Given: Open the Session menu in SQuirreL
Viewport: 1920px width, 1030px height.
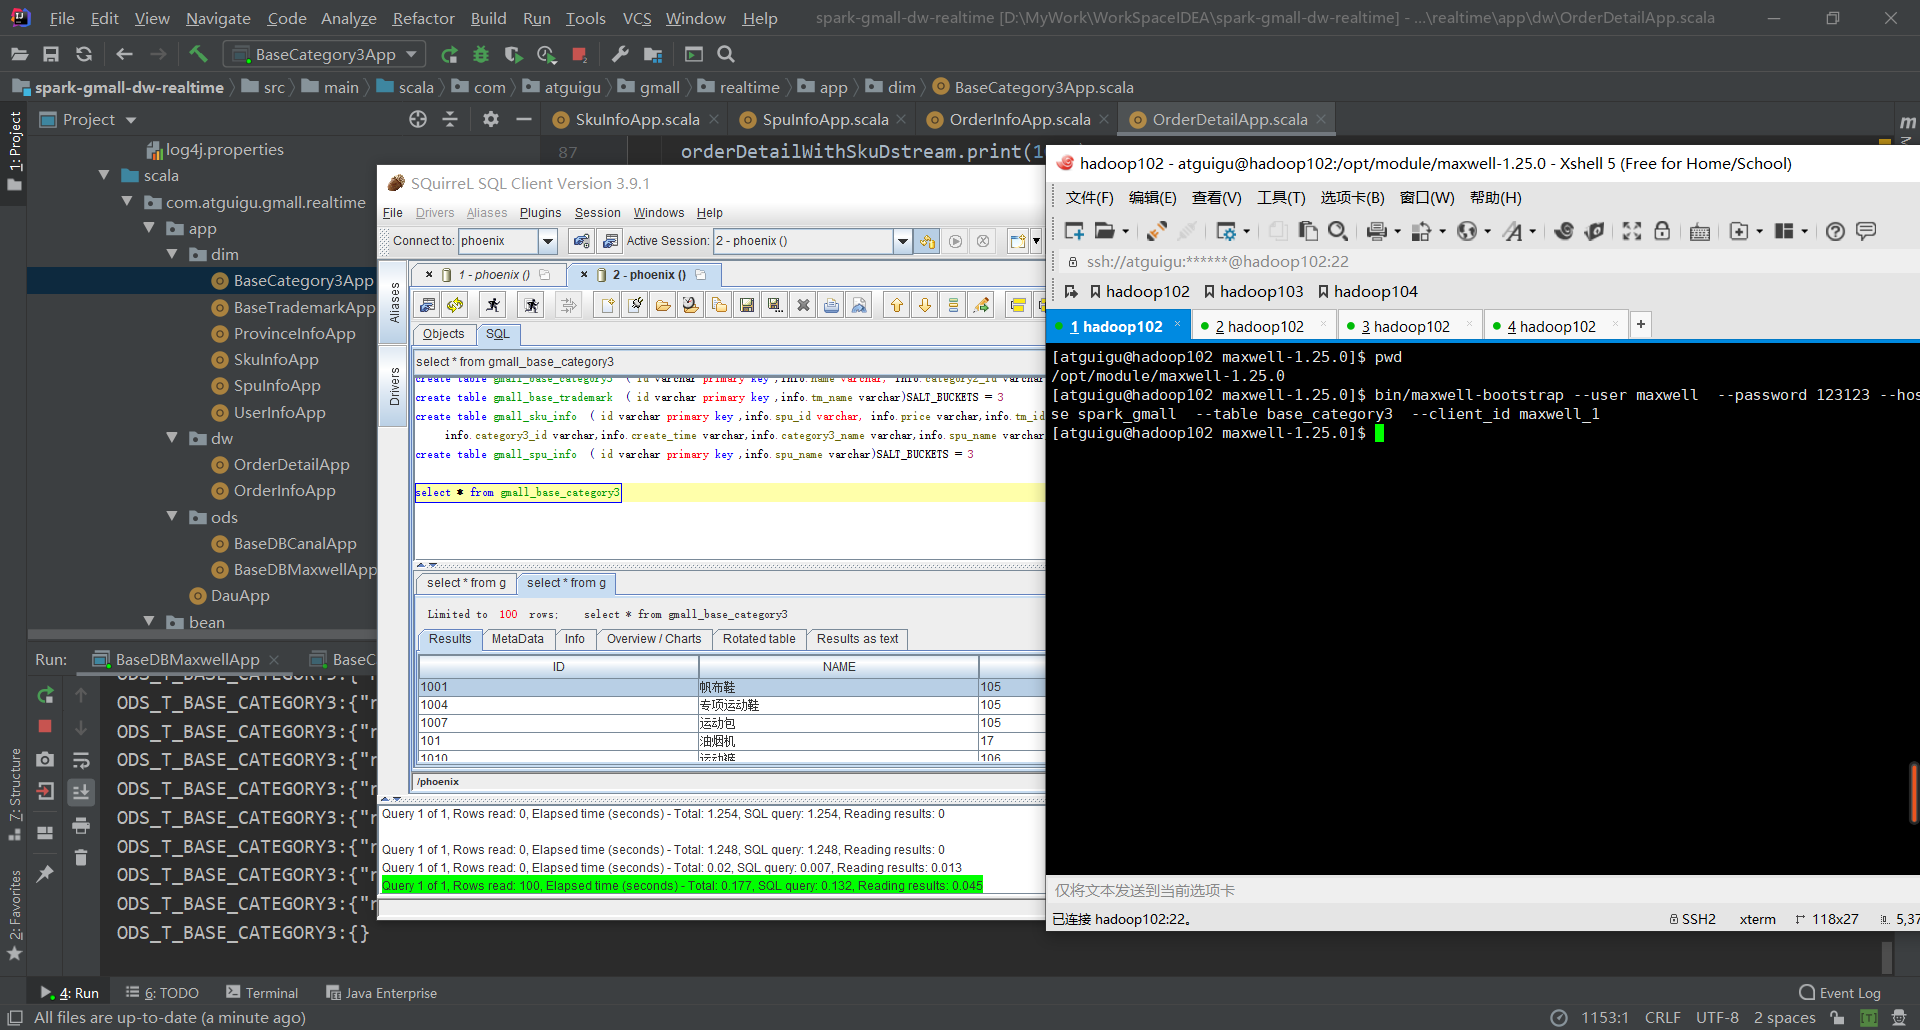Looking at the screenshot, I should click(x=597, y=213).
